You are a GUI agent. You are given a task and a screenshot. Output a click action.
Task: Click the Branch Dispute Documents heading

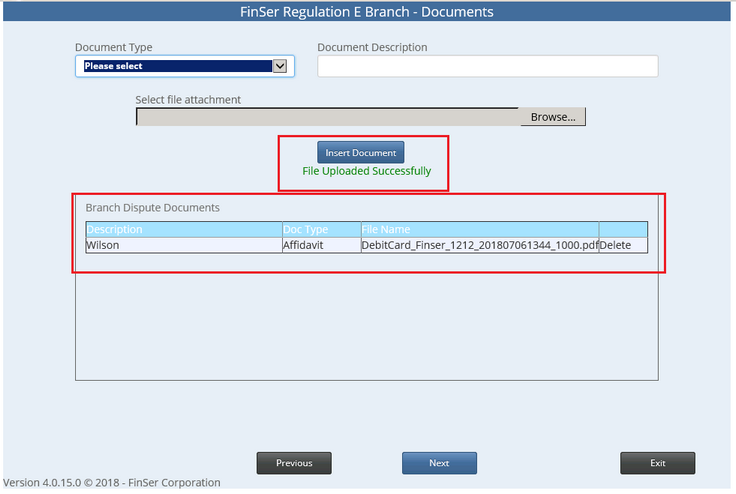(x=153, y=208)
